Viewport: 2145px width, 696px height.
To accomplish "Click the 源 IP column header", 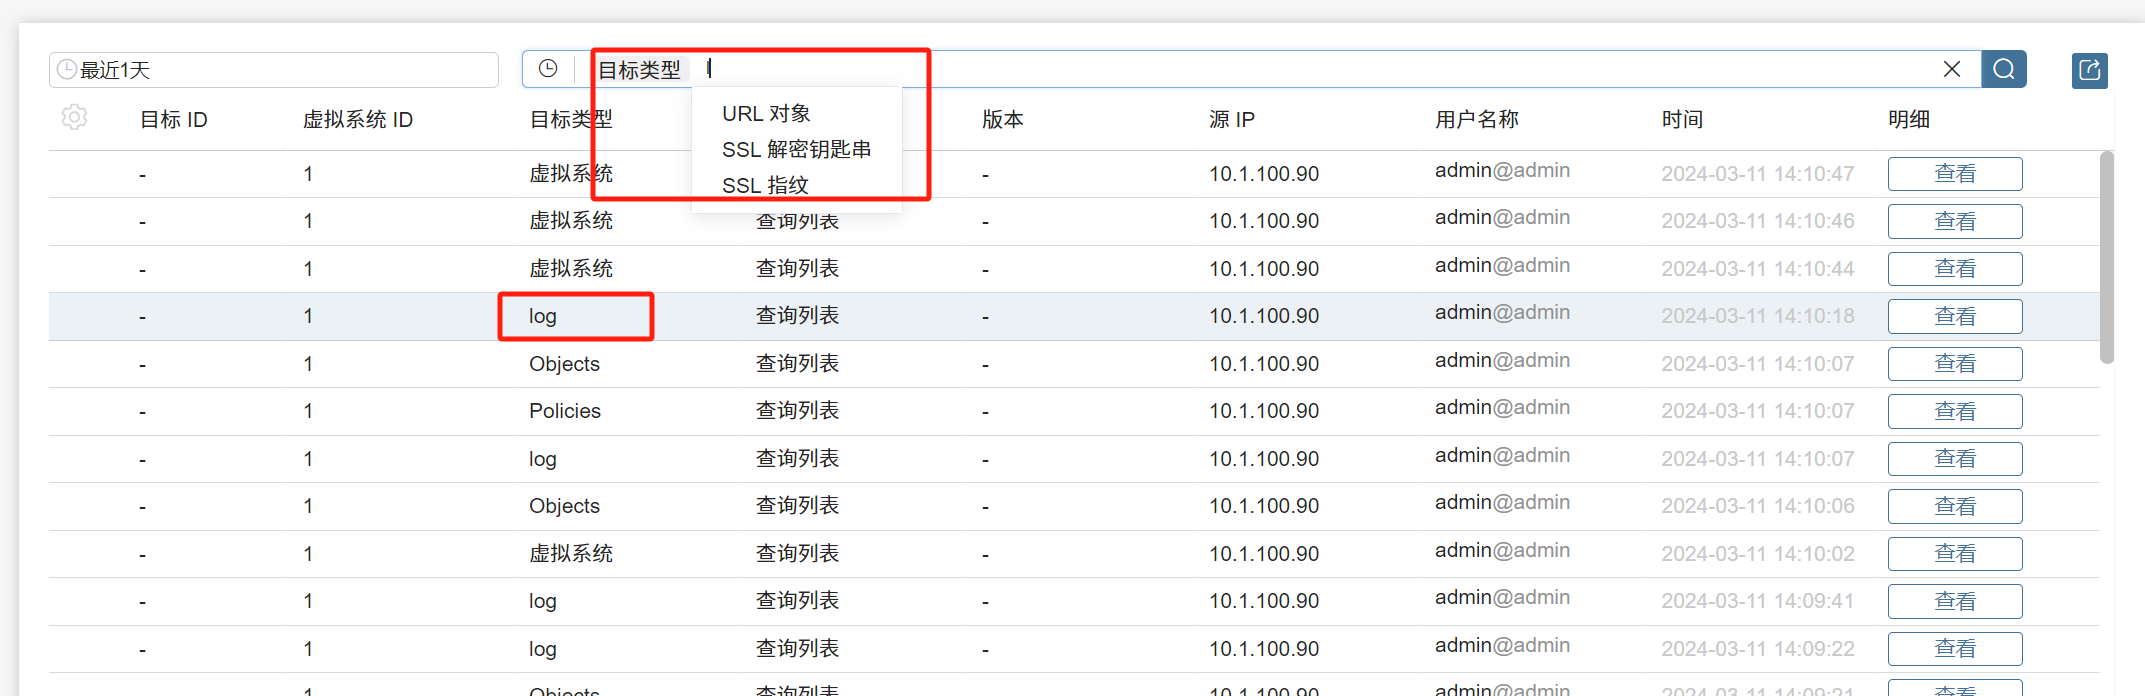I will coord(1231,120).
